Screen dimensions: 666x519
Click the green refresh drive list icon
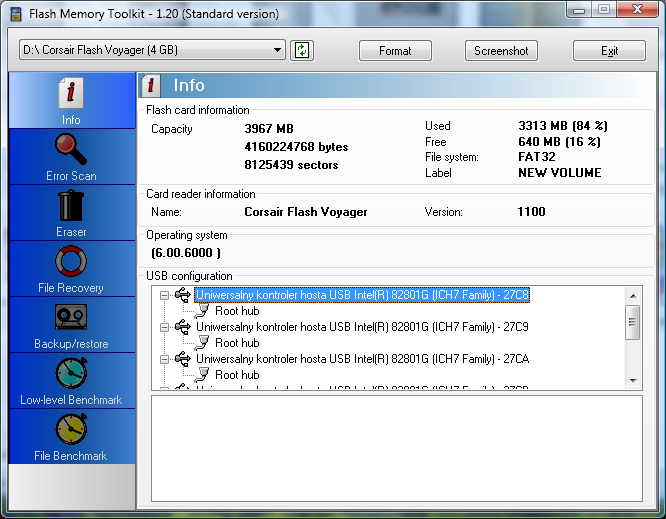tap(302, 51)
